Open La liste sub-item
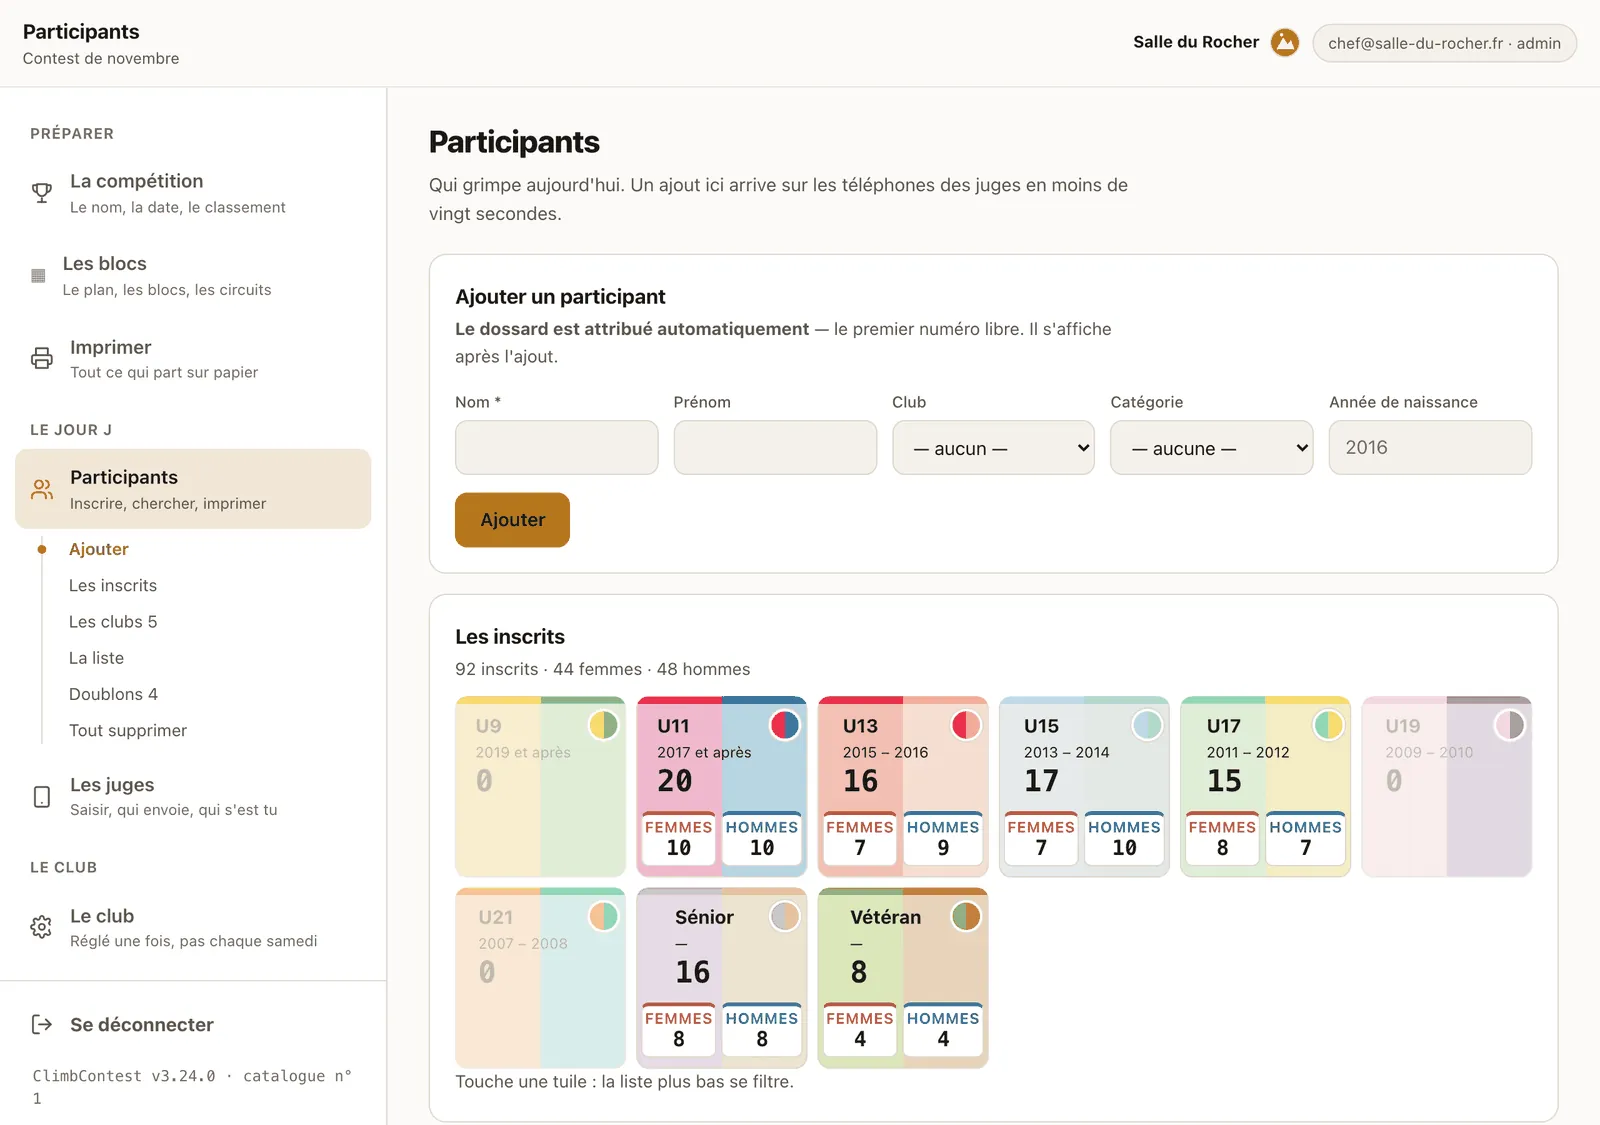The width and height of the screenshot is (1600, 1125). click(97, 658)
